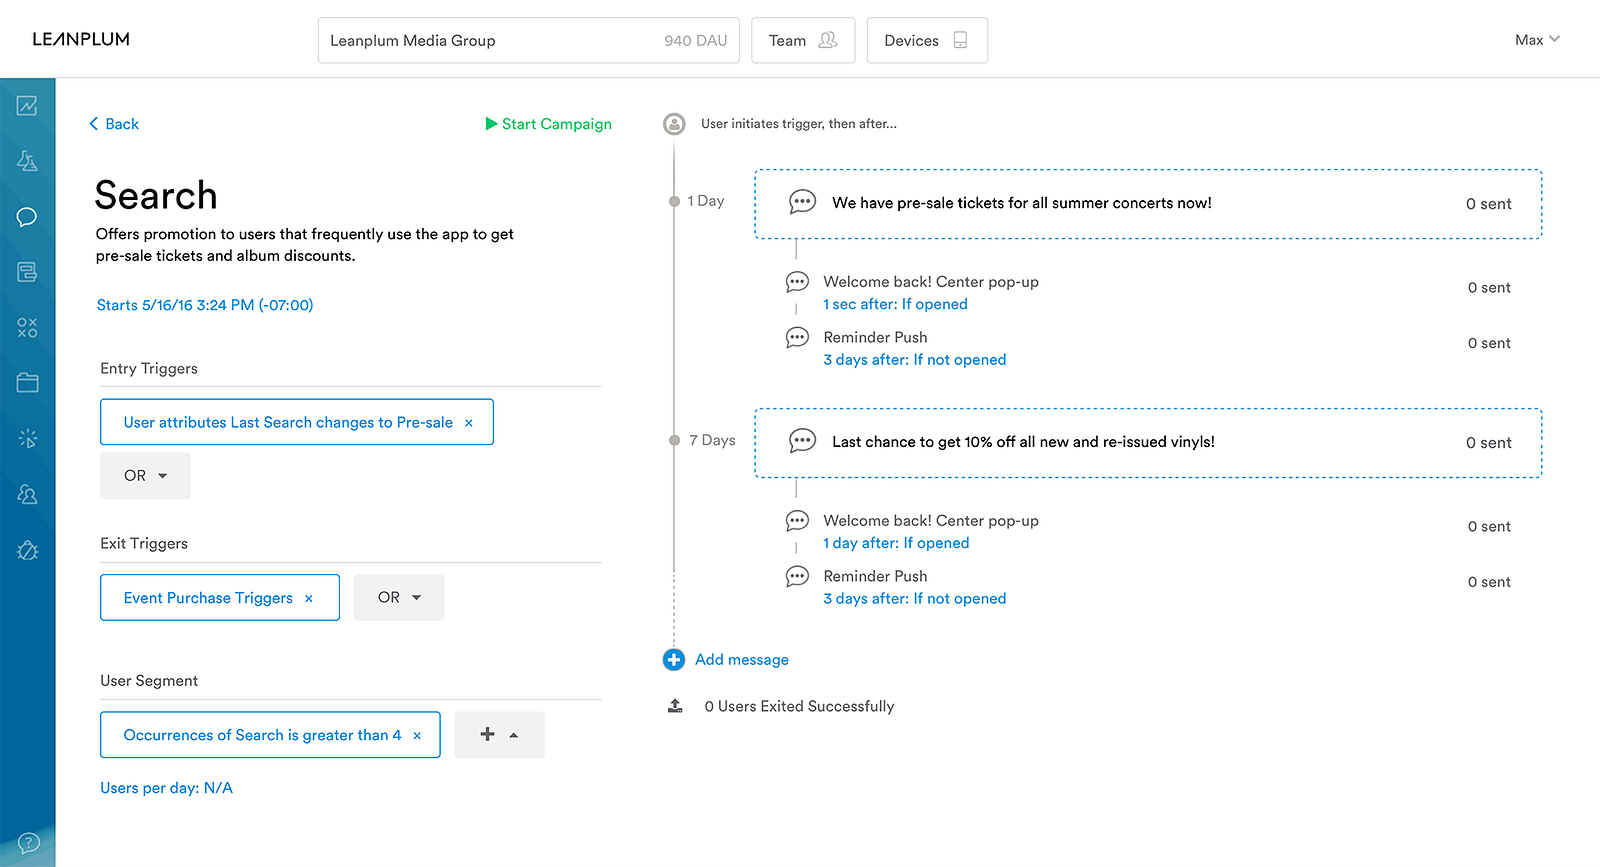Click the folder icon in sidebar
The height and width of the screenshot is (867, 1600).
(27, 382)
